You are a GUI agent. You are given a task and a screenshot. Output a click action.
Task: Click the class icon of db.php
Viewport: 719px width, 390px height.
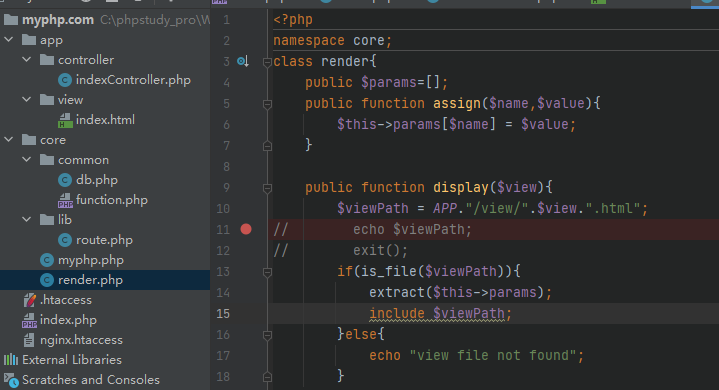pyautogui.click(x=65, y=180)
